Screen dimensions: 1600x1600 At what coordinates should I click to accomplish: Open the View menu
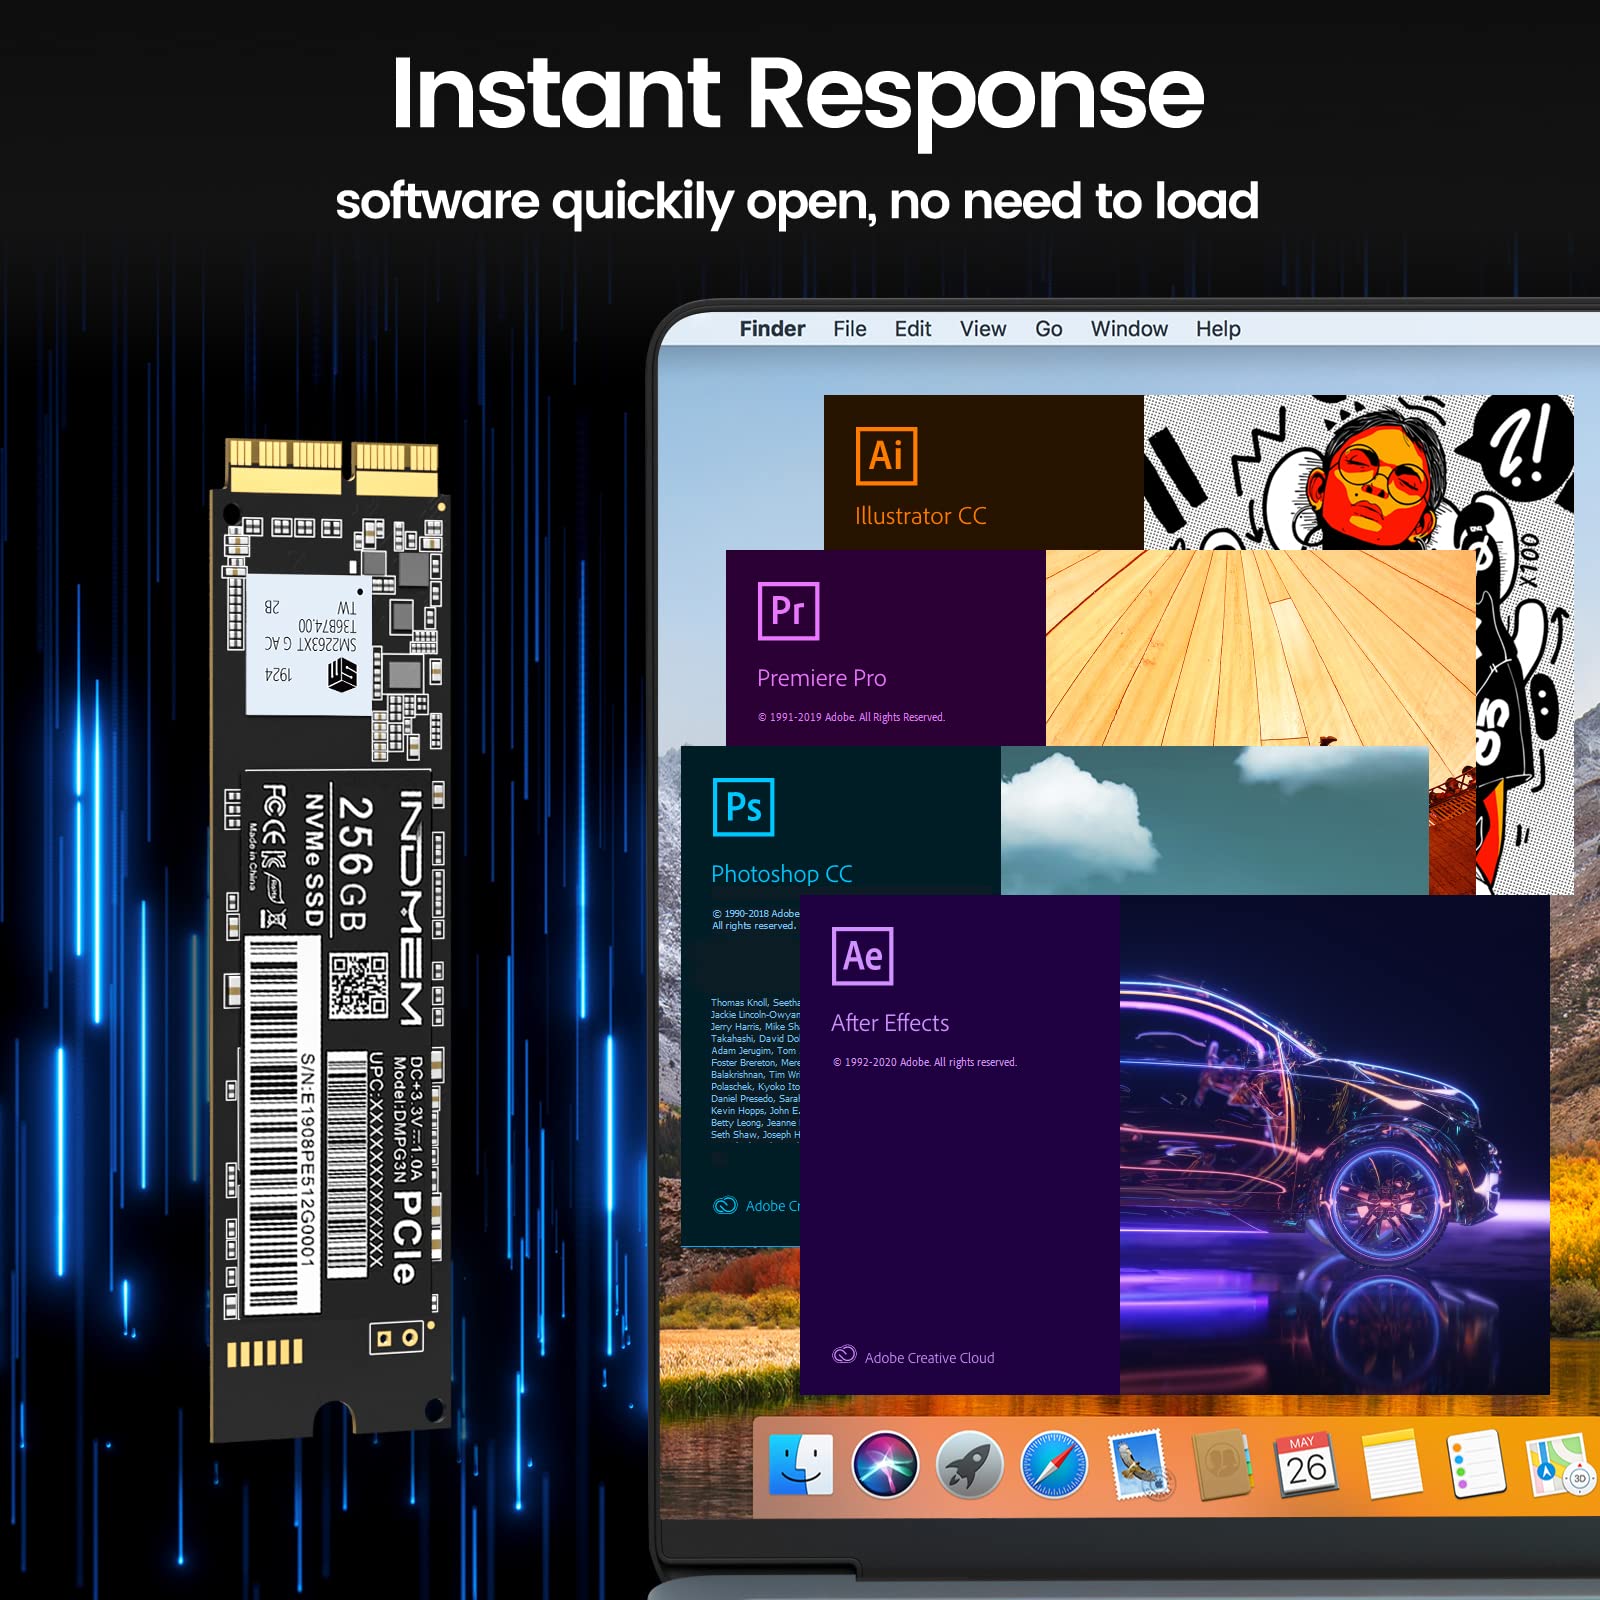coord(983,329)
